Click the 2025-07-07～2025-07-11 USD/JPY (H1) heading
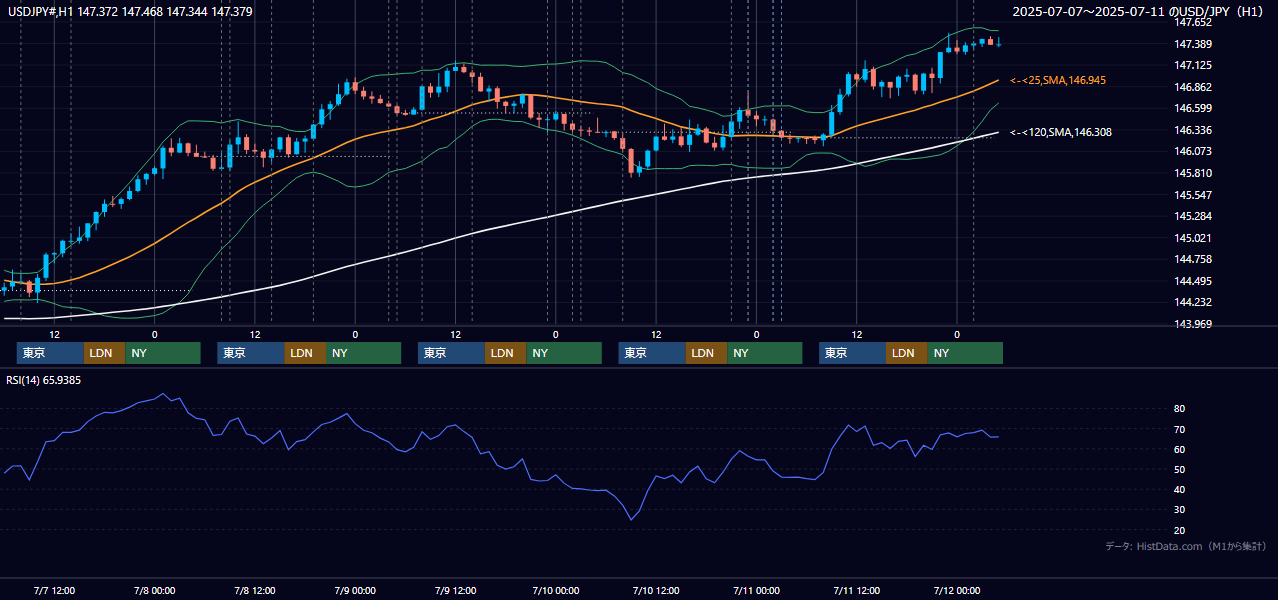The width and height of the screenshot is (1278, 600). (x=1140, y=11)
